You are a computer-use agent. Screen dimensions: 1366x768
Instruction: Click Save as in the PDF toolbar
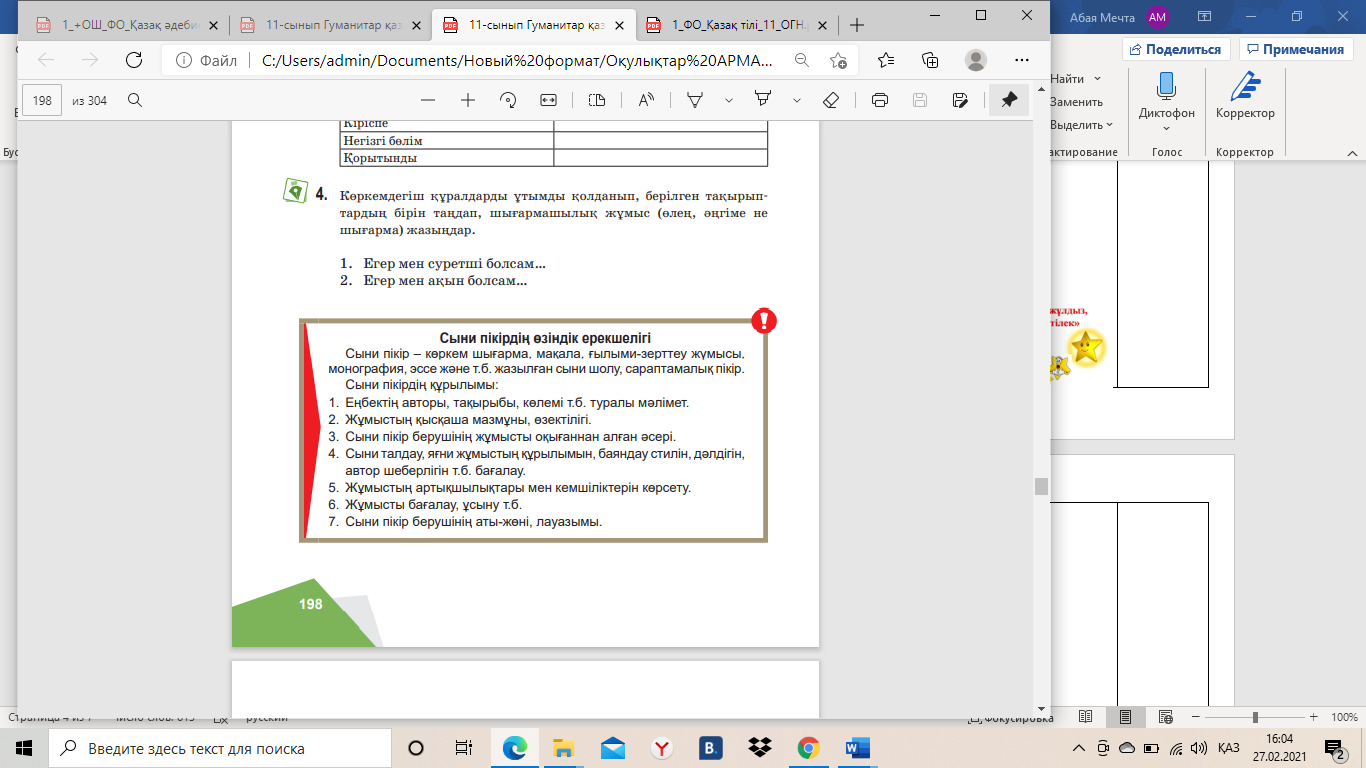(x=960, y=100)
